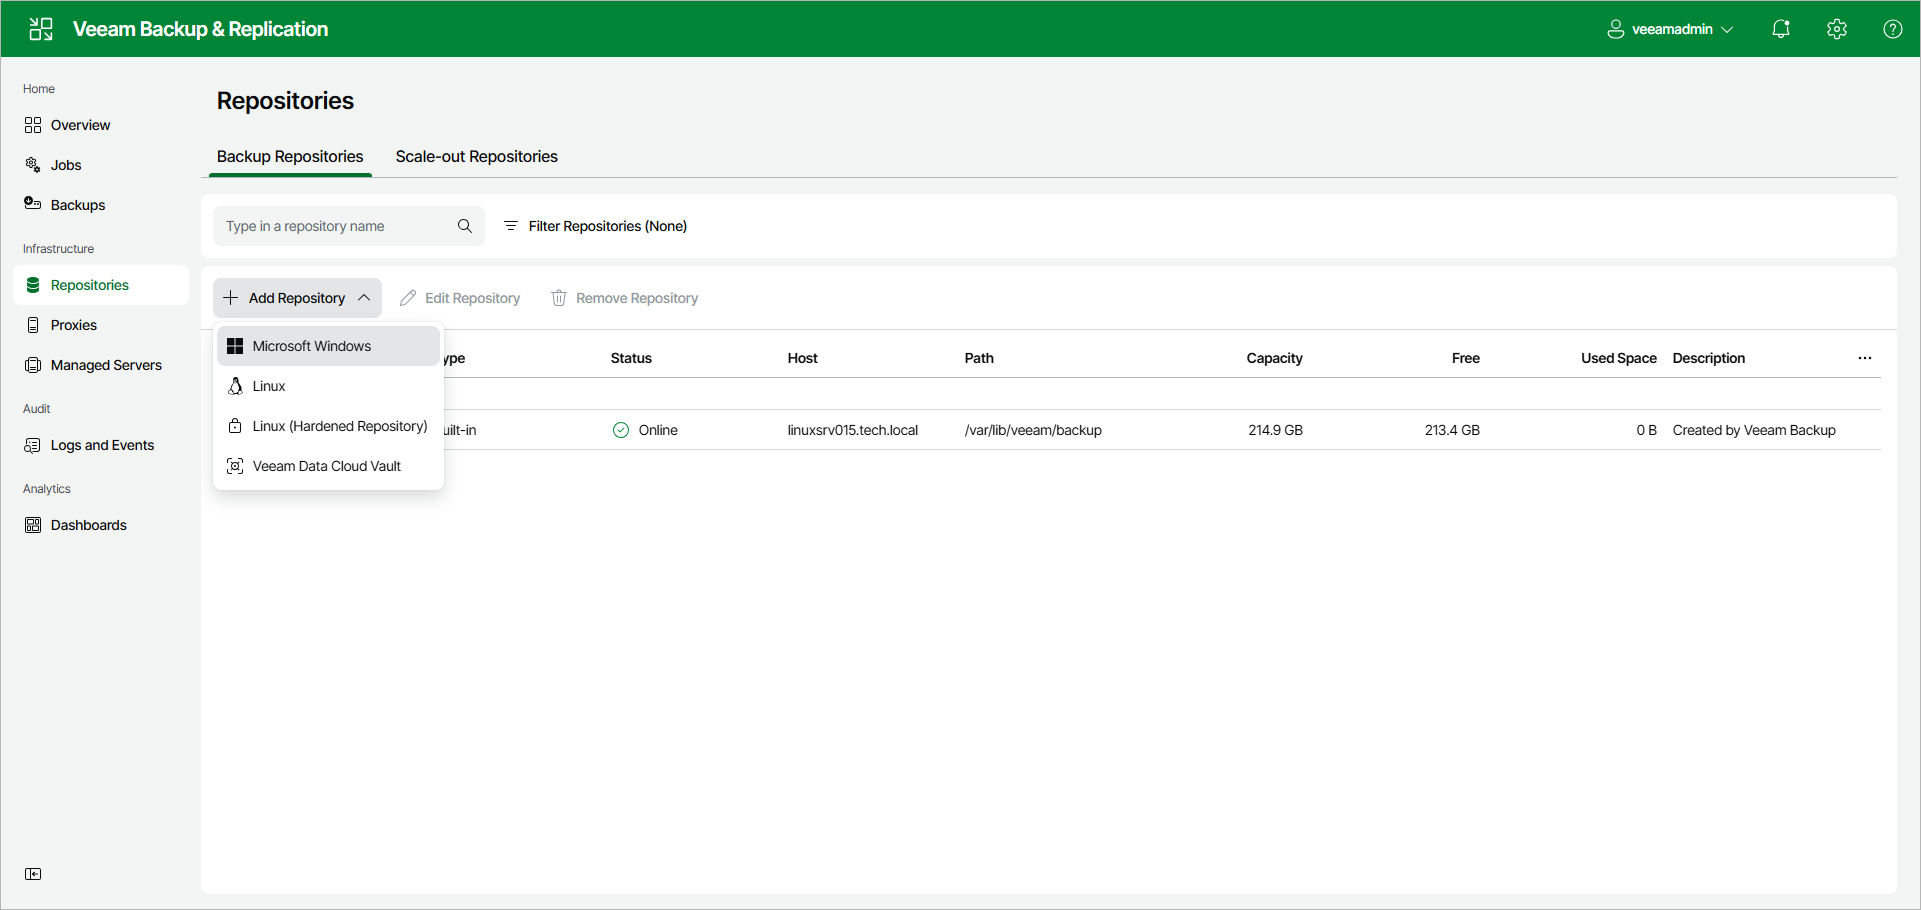Select the linuxsrv015.tech.local host cell
The height and width of the screenshot is (910, 1921).
(x=852, y=430)
